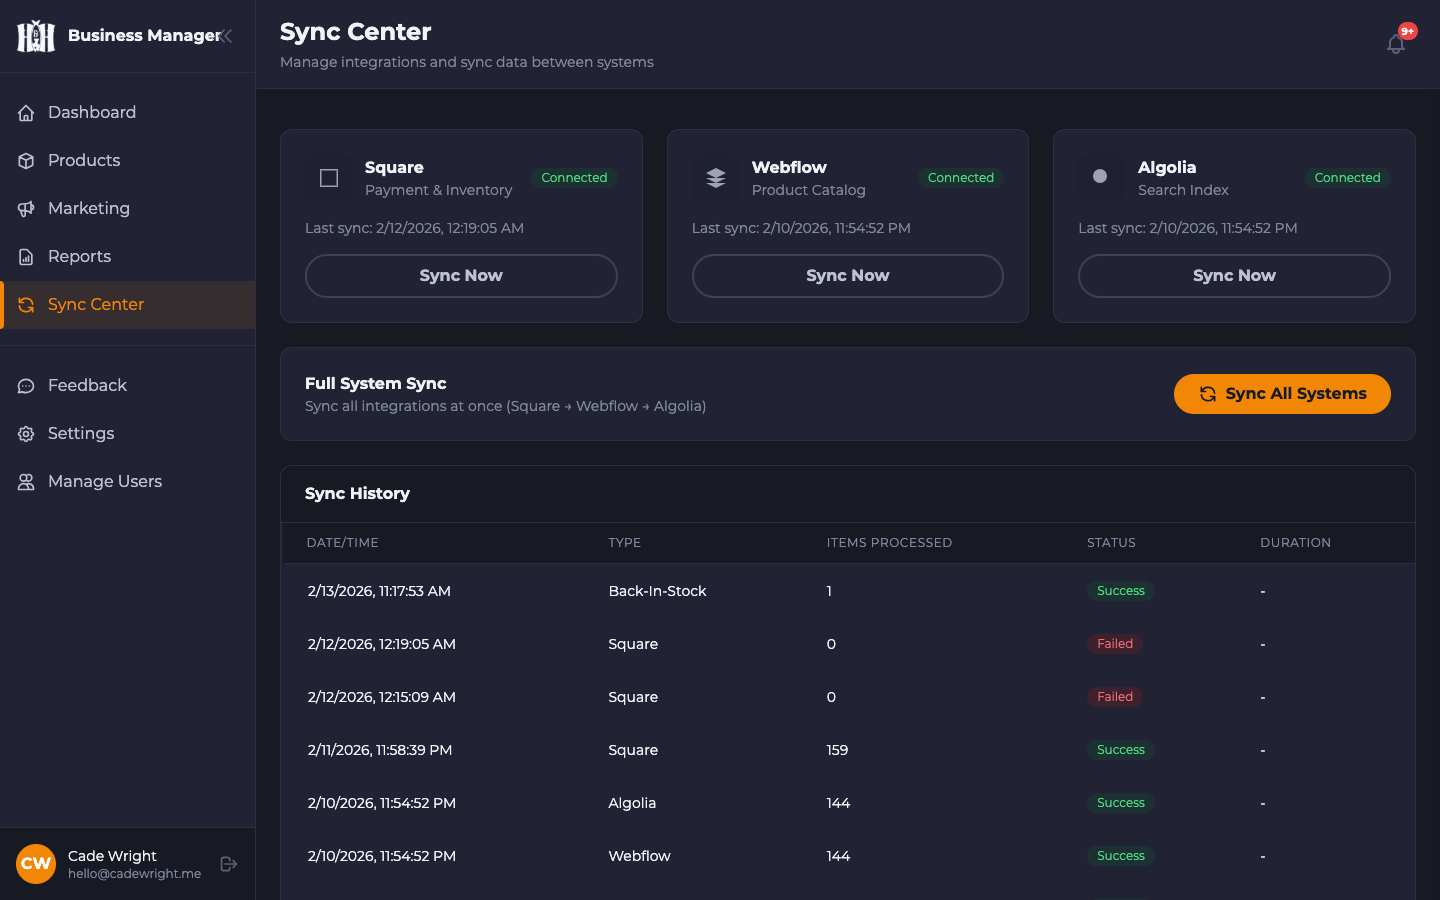
Task: Open the Dashboard menu item
Action: [x=128, y=113]
